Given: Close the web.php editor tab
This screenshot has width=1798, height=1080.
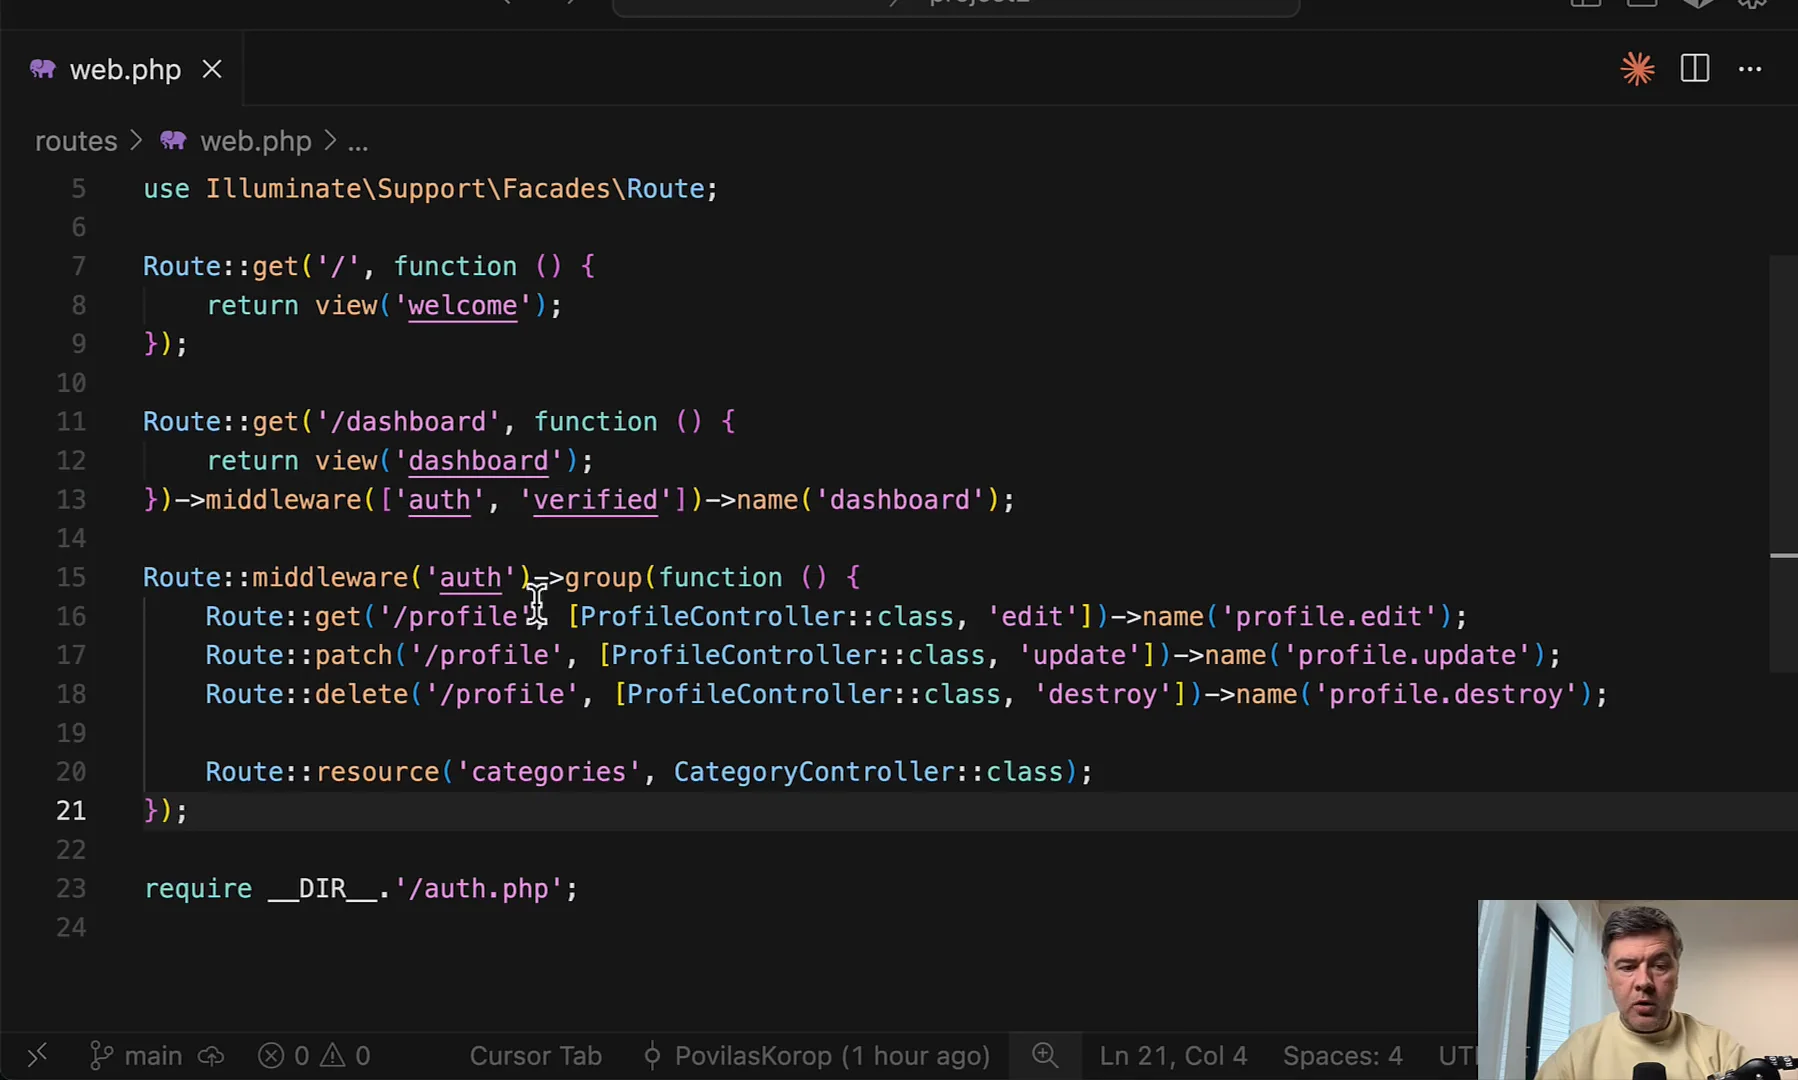Looking at the screenshot, I should click(x=212, y=69).
